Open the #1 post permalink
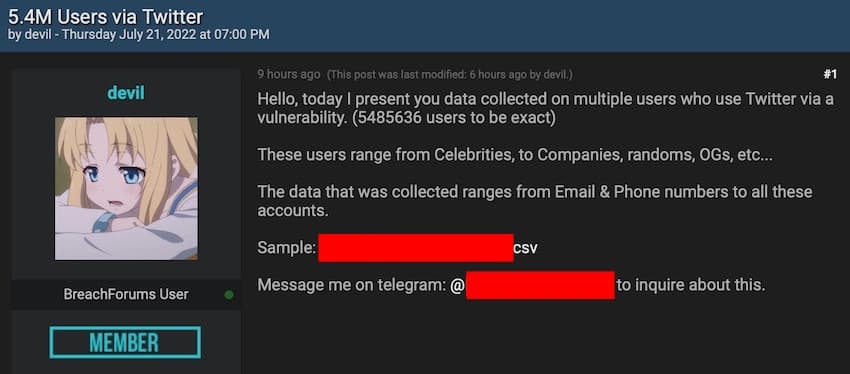850x374 pixels. 830,75
